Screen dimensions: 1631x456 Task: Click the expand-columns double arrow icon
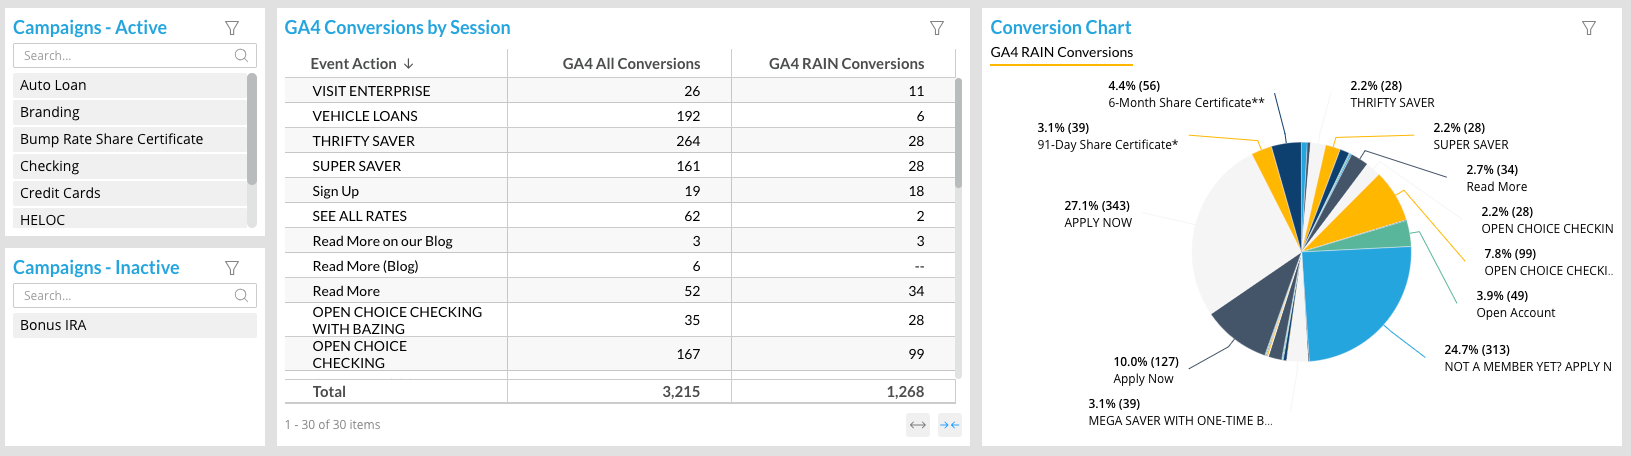point(917,425)
